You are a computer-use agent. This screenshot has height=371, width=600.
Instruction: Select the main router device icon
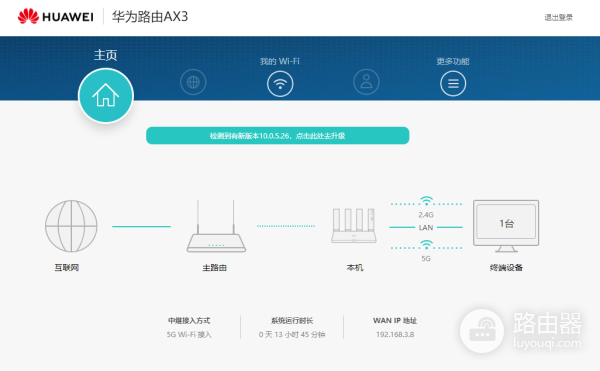pos(216,226)
